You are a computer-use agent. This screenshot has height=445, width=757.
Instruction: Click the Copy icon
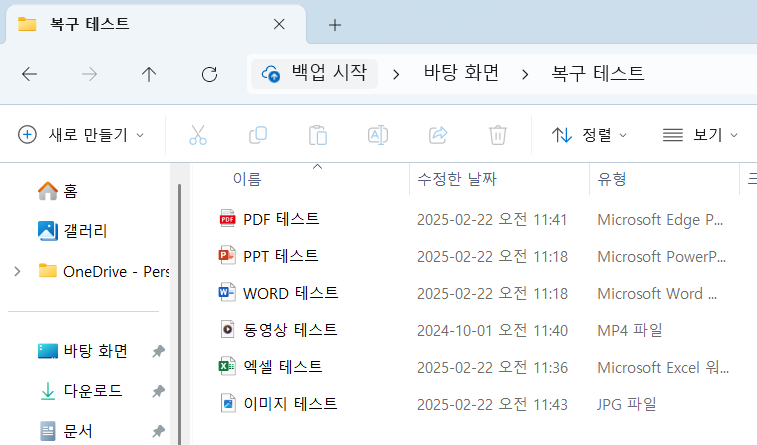coord(258,135)
